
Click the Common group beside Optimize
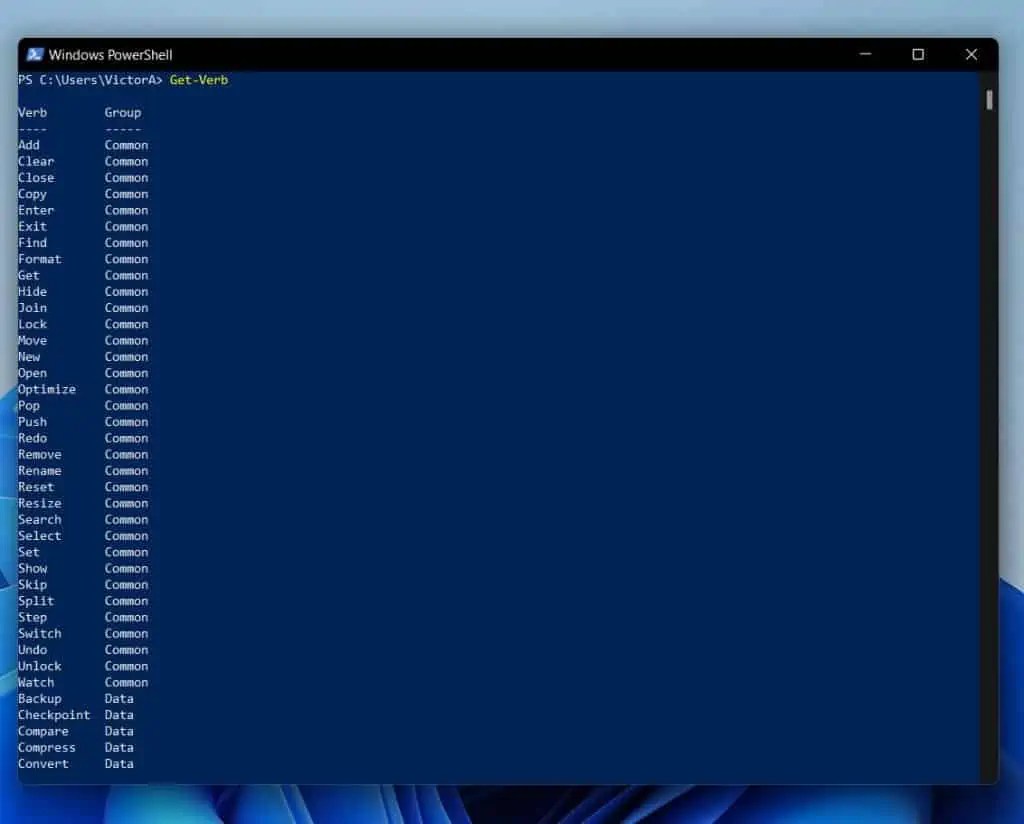(x=126, y=390)
